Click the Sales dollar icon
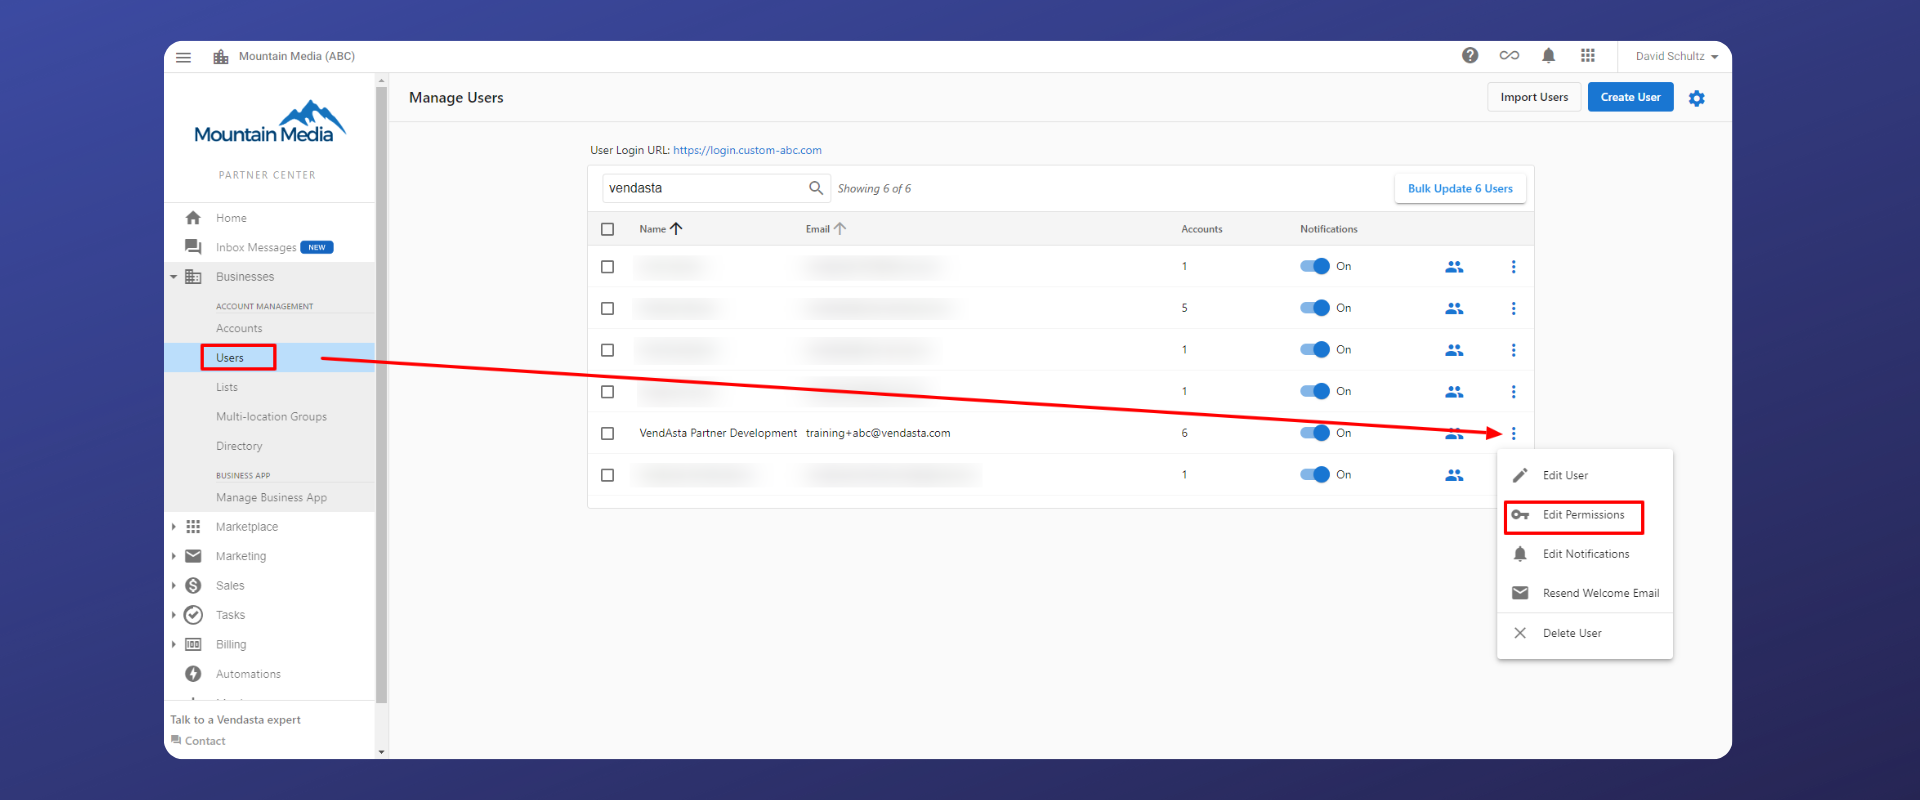 [x=193, y=586]
